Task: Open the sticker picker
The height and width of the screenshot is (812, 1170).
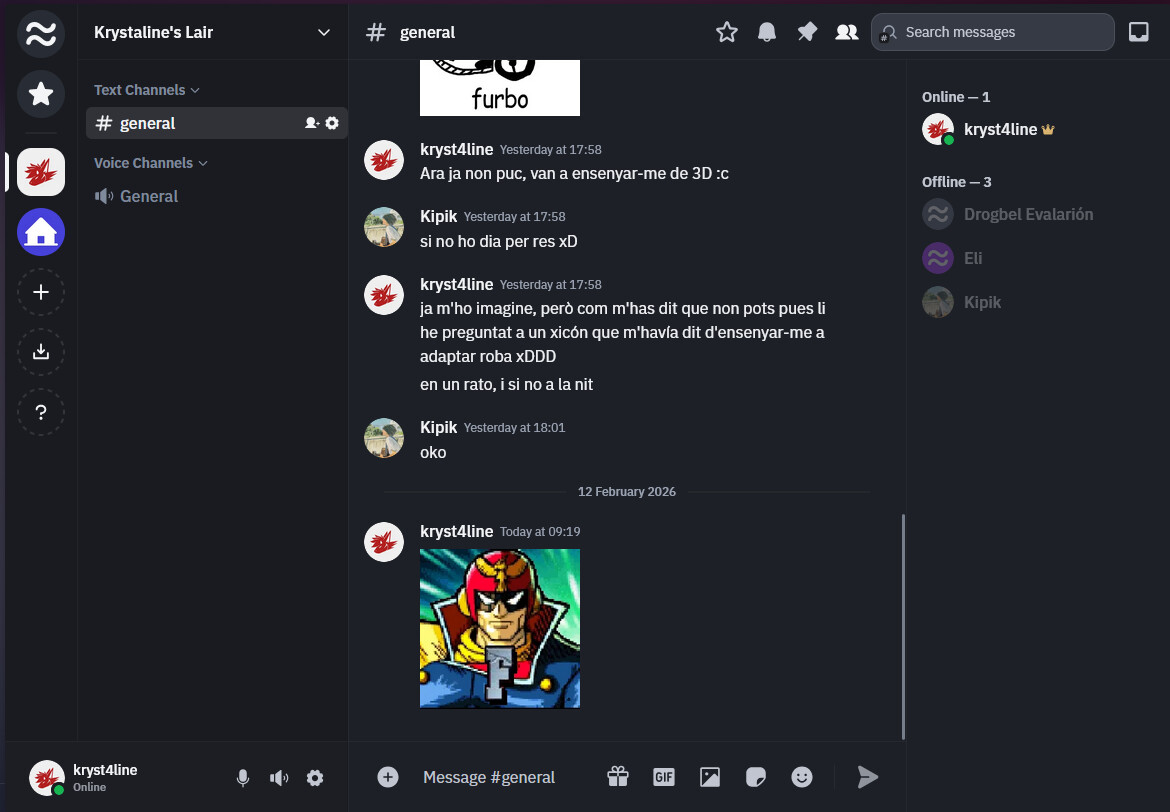Action: [756, 777]
